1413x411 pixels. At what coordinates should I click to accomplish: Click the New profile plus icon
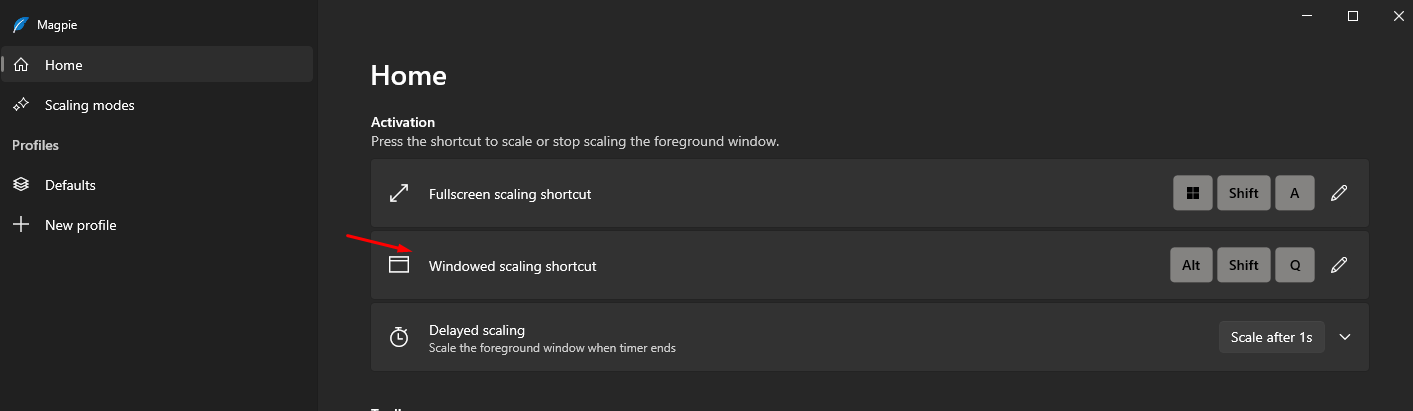pos(21,225)
